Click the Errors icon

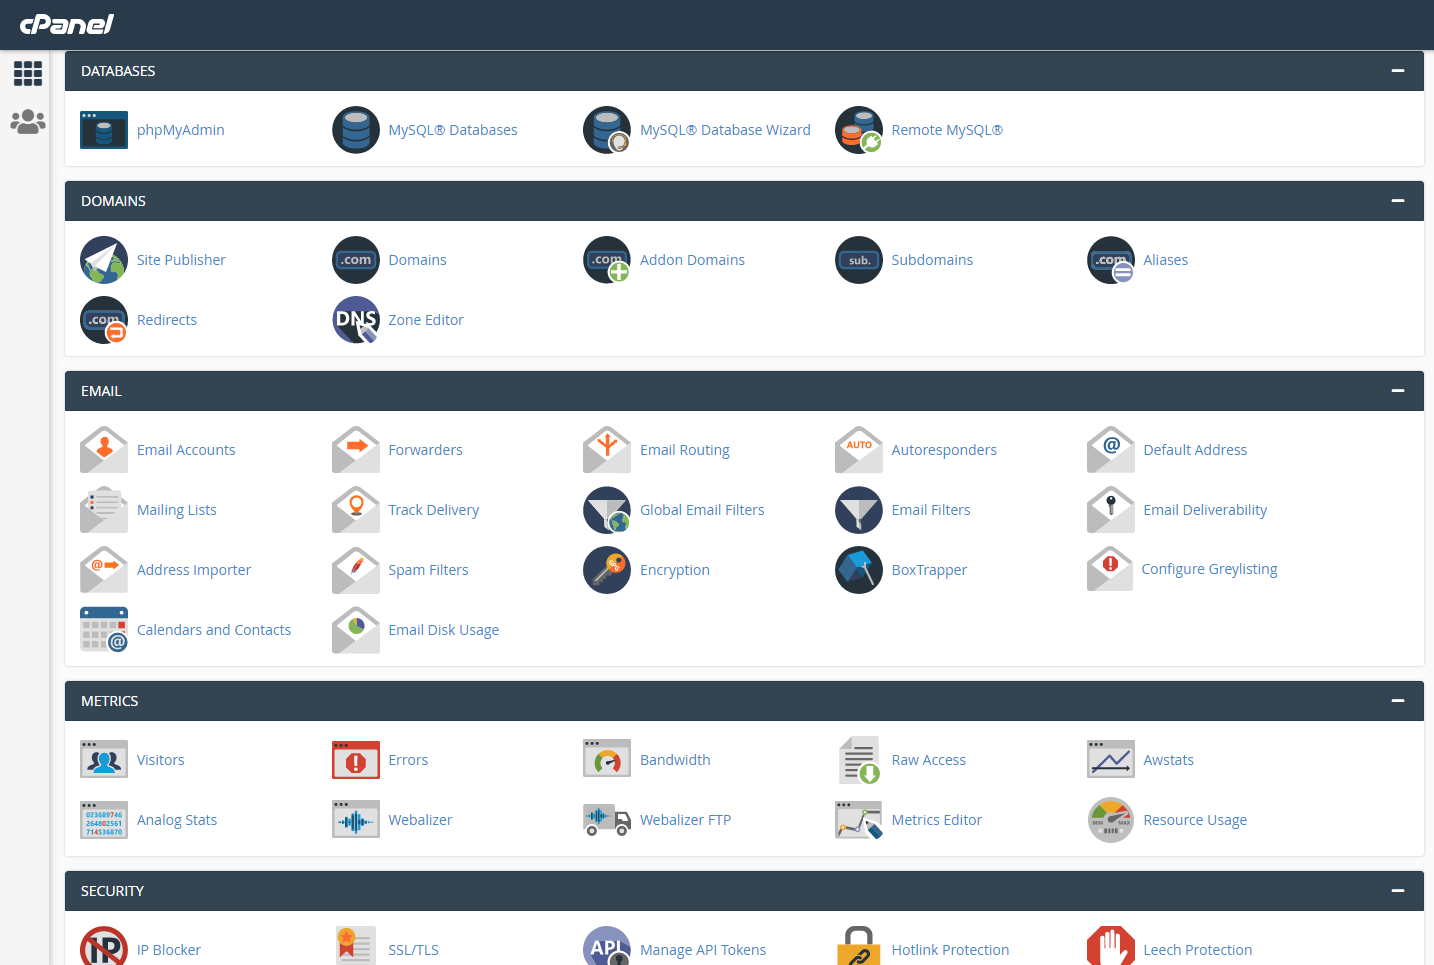click(x=356, y=760)
